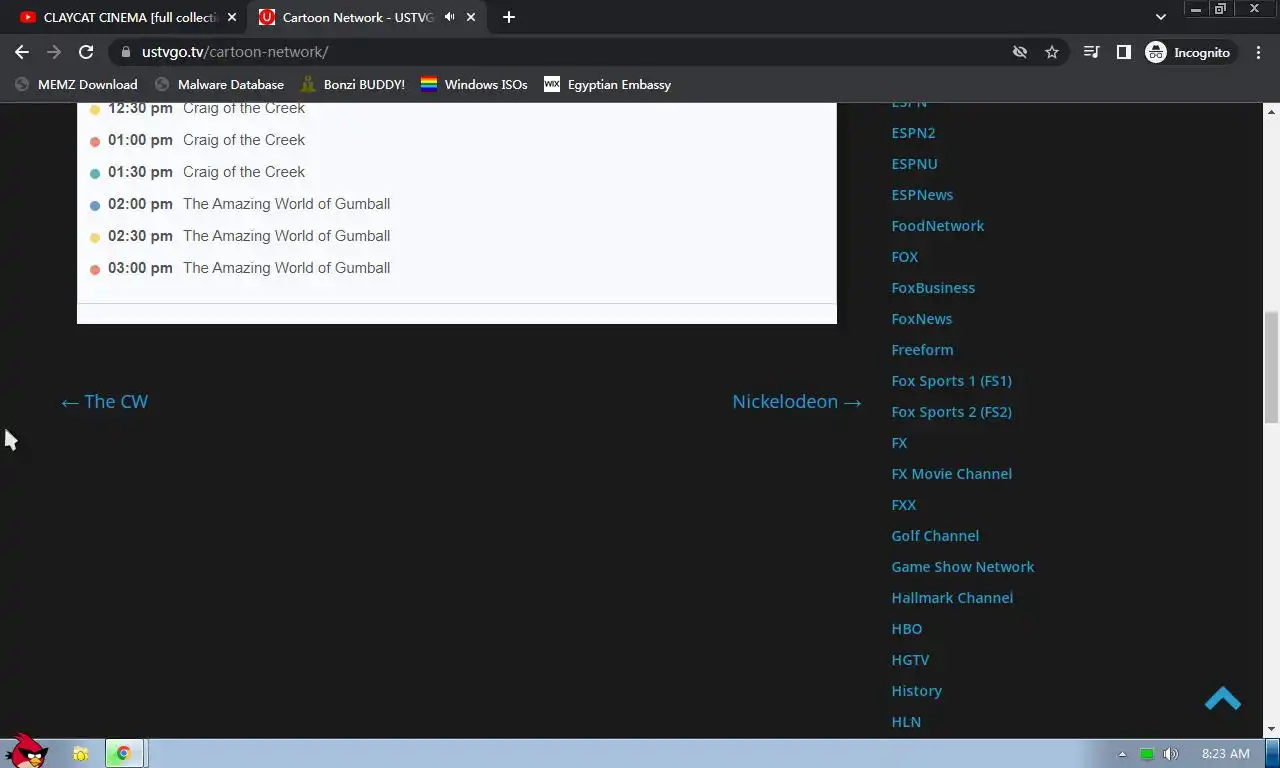The height and width of the screenshot is (768, 1280).
Task: Select the 01:00 pm Craig of the Creek entry
Action: point(197,140)
